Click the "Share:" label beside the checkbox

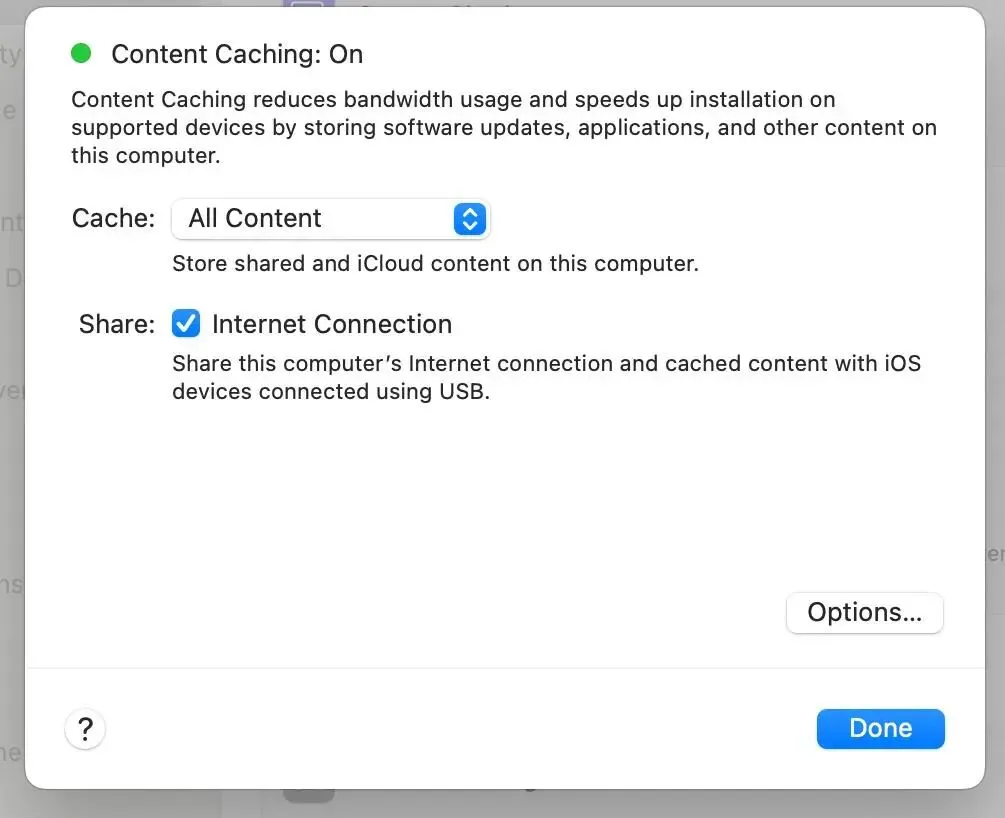coord(117,324)
